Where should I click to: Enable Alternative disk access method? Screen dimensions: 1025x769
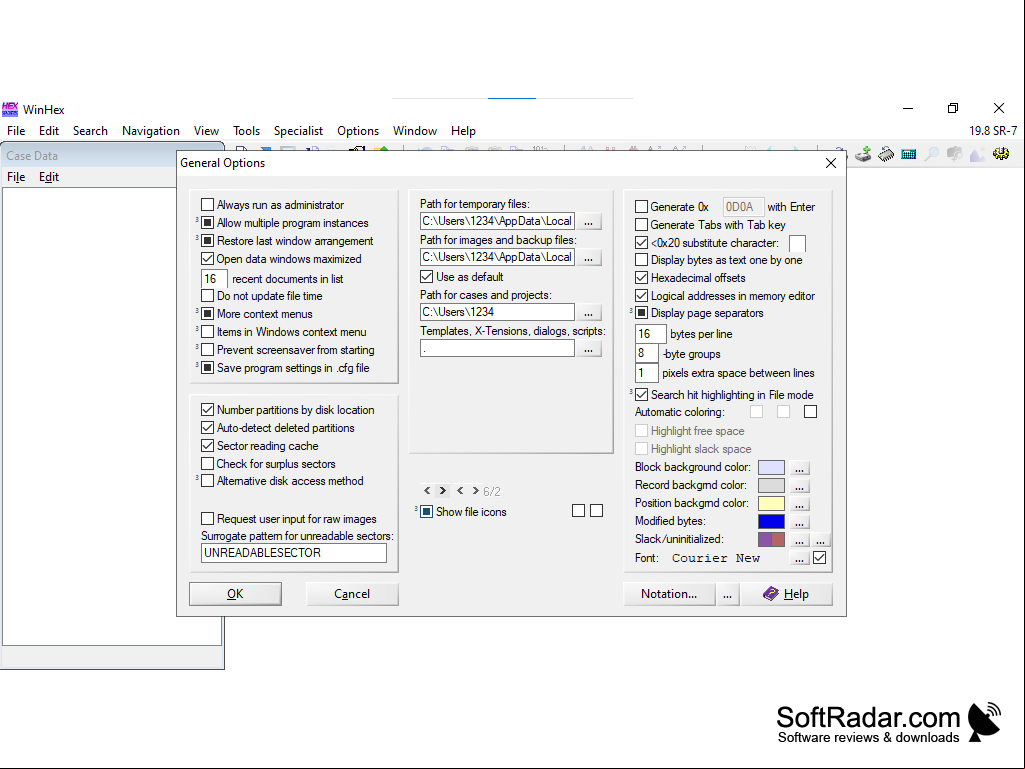click(207, 481)
